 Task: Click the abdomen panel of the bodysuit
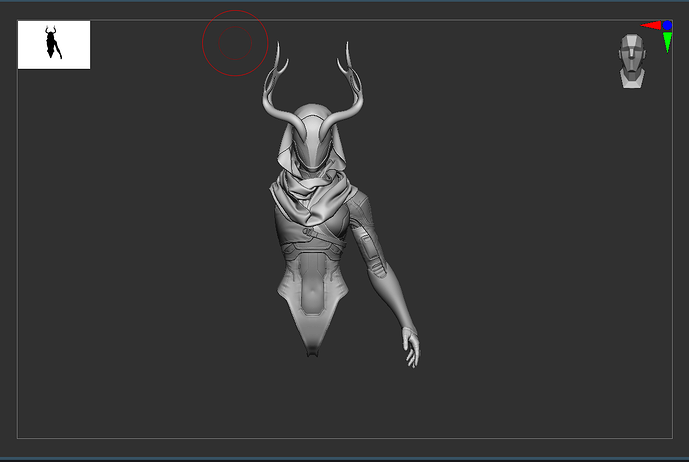(313, 292)
